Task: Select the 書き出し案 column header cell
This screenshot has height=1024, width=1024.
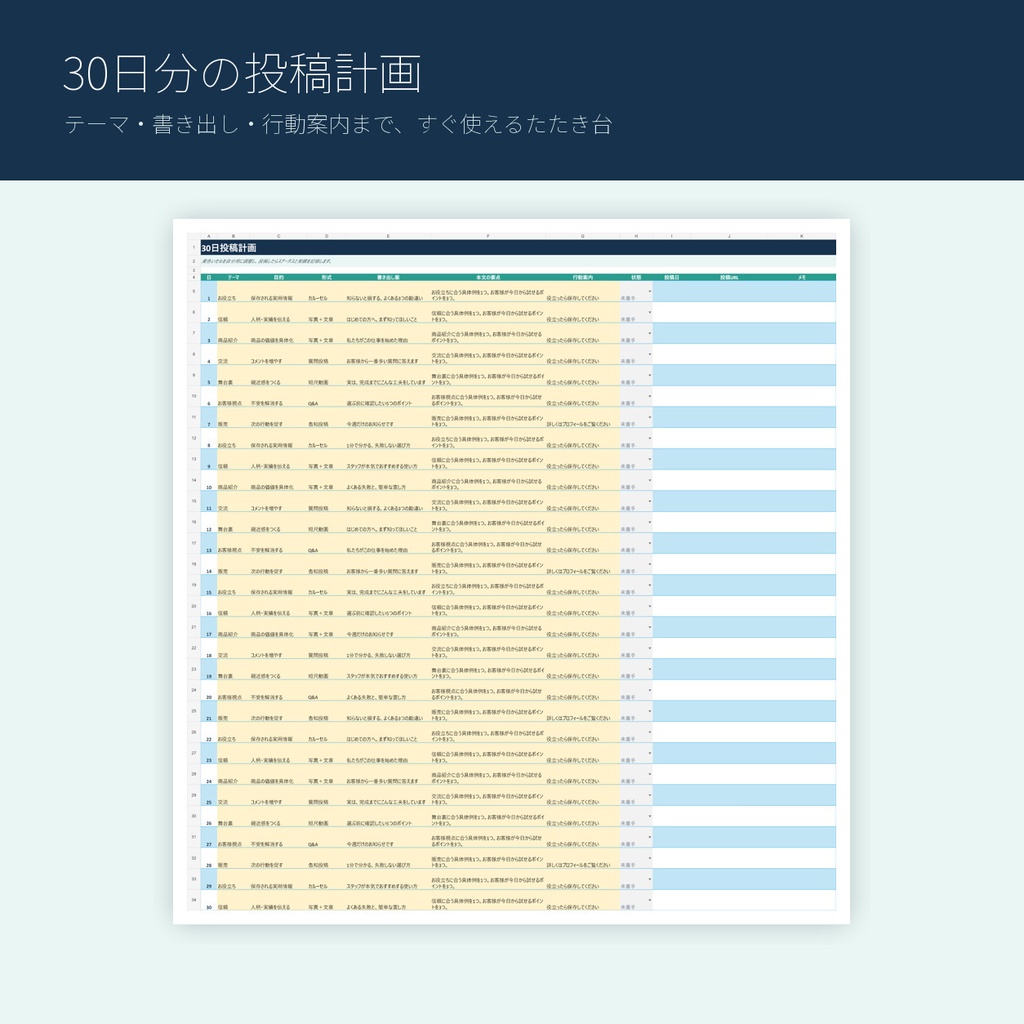Action: tap(388, 278)
